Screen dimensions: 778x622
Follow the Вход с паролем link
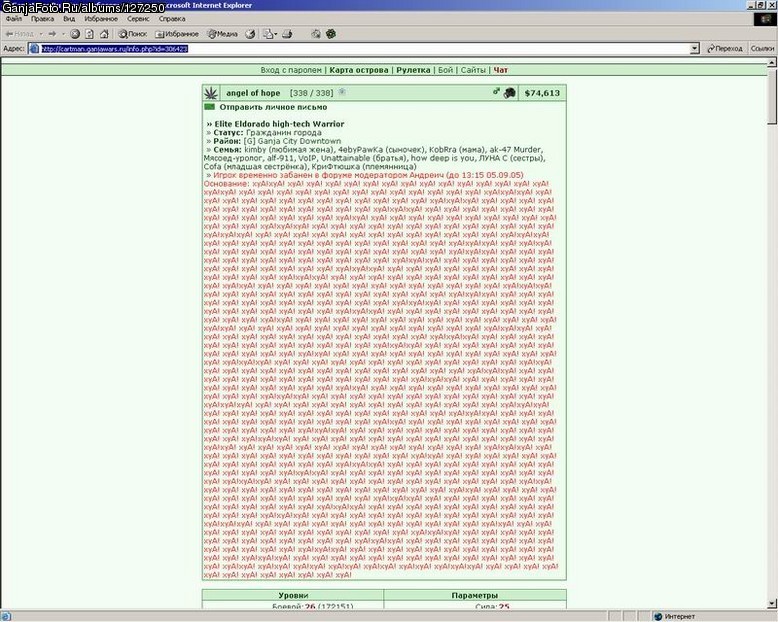(291, 70)
